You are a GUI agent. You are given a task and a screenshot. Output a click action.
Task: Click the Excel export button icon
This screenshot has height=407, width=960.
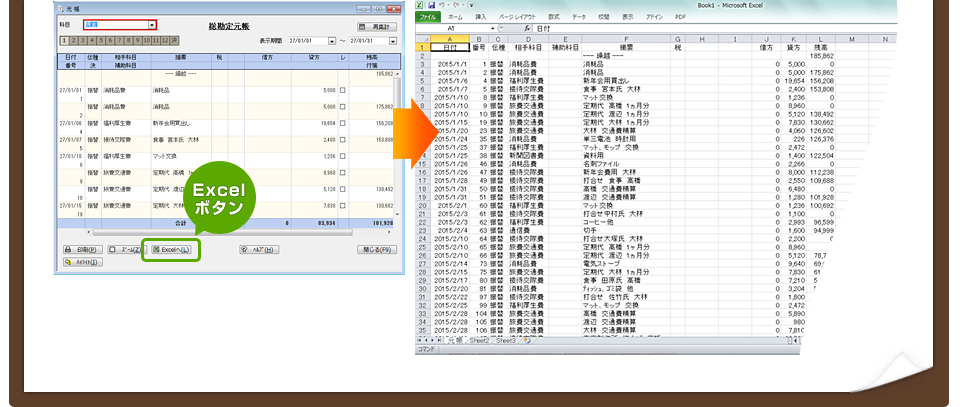click(x=155, y=249)
